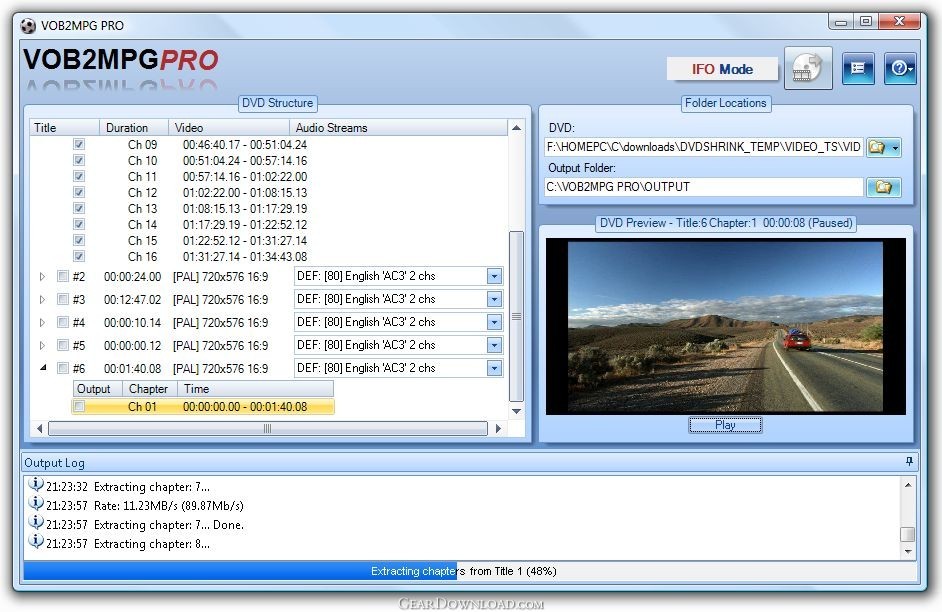The width and height of the screenshot is (942, 612).
Task: Uncheck chapter Ch 11 checkbox
Action: (79, 177)
